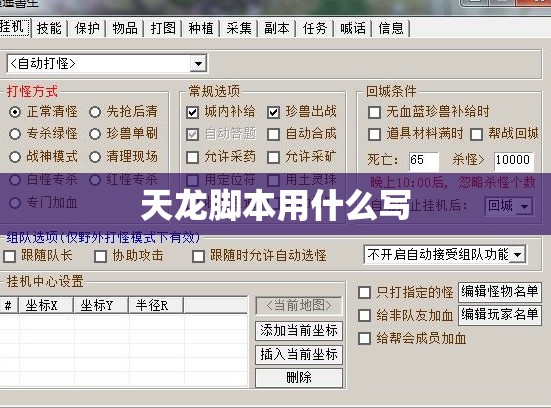551x408 pixels.
Task: Check 只打指定的怪 option
Action: [x=364, y=292]
